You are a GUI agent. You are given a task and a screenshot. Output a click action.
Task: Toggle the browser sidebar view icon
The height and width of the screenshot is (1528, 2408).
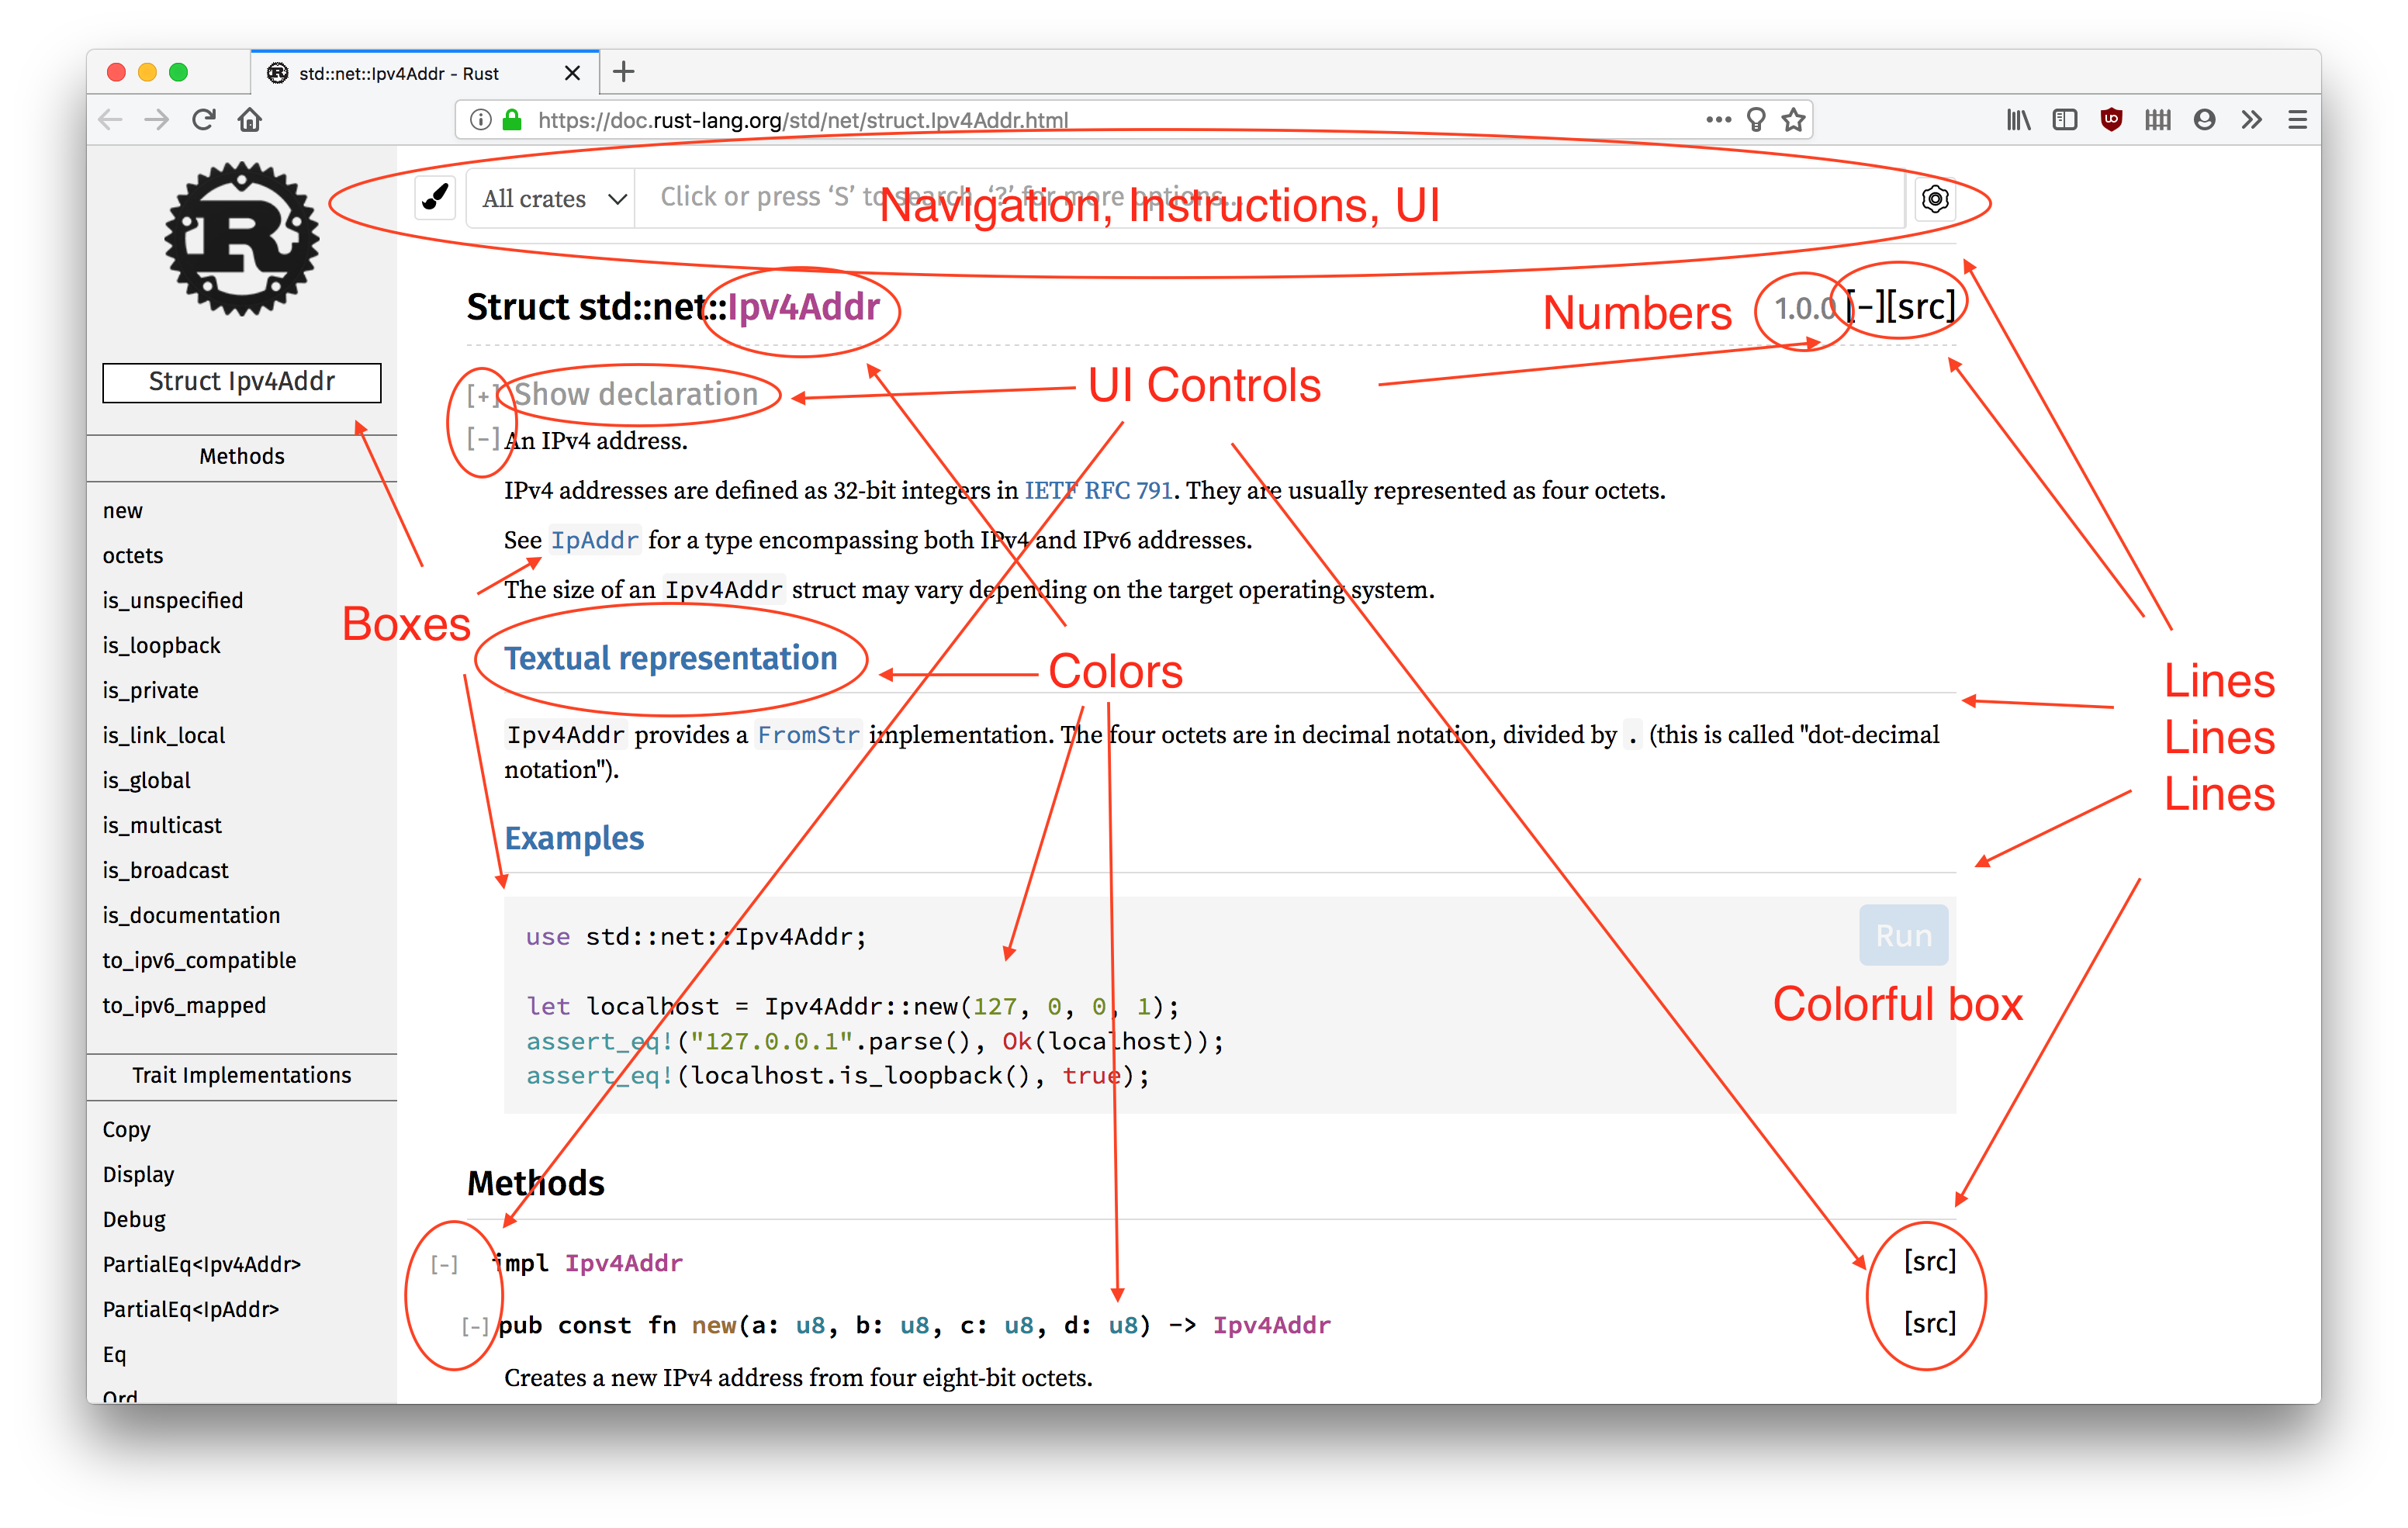(x=2064, y=120)
